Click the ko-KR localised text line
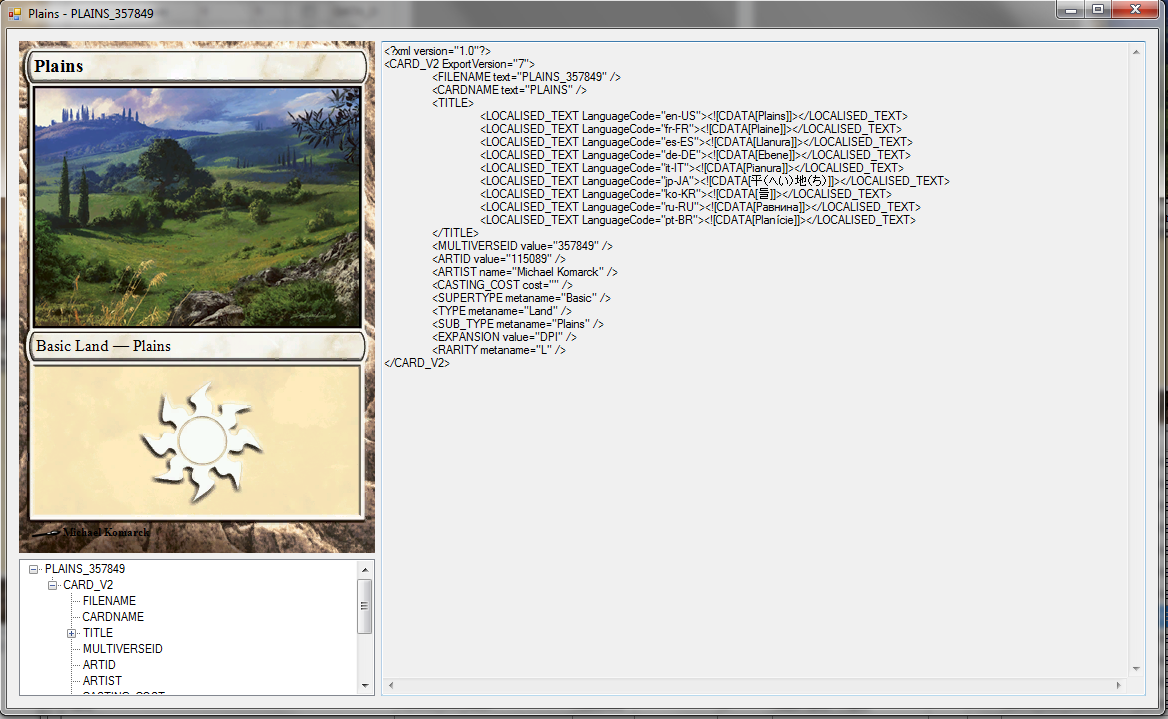This screenshot has height=719, width=1168. (685, 194)
